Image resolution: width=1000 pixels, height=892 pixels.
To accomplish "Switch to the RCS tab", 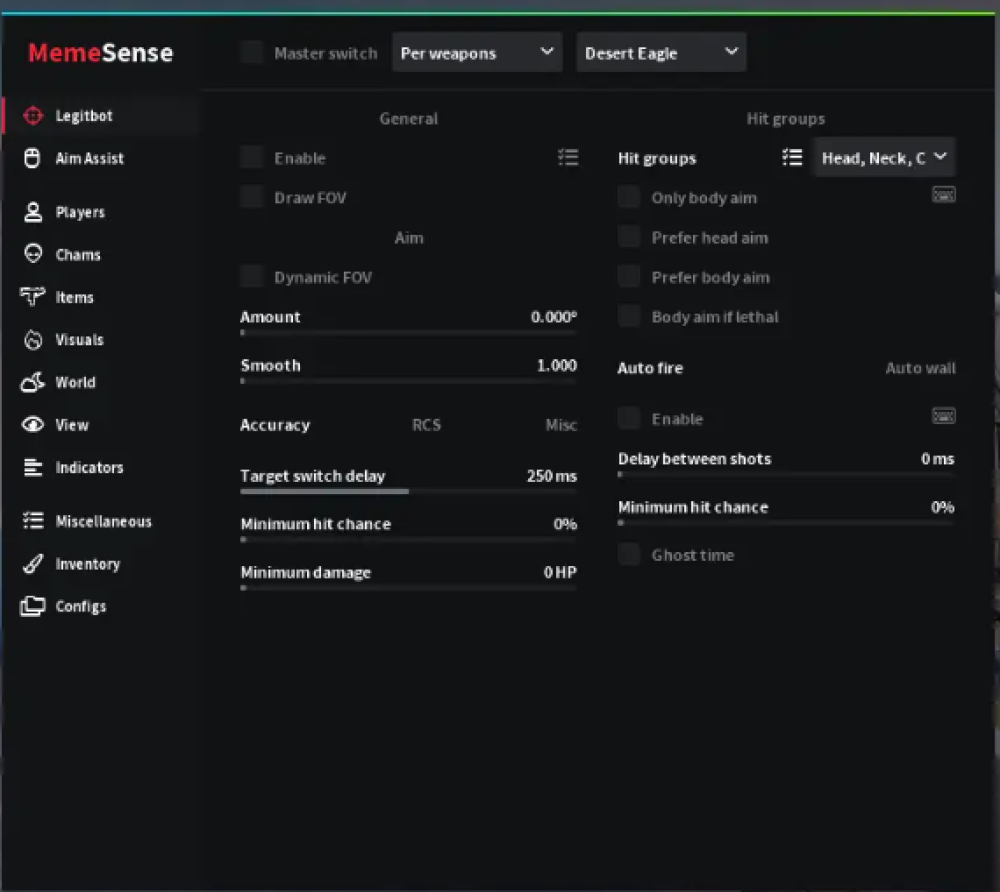I will [x=426, y=425].
